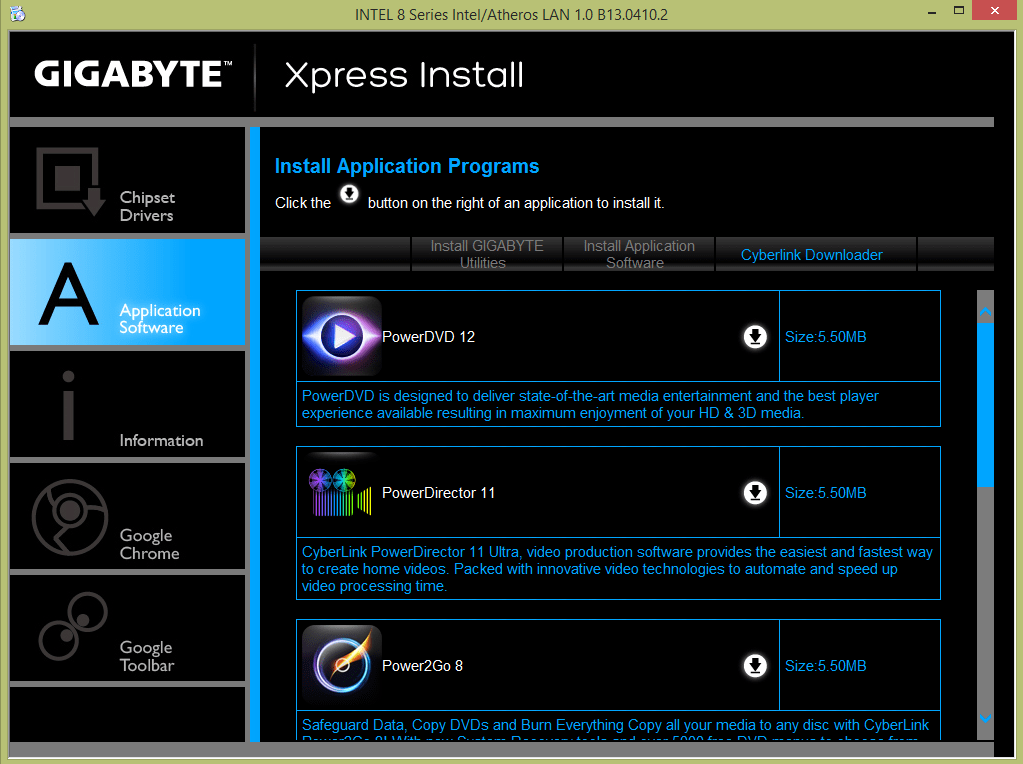Click the PowerDirector 11 download button

755,493
